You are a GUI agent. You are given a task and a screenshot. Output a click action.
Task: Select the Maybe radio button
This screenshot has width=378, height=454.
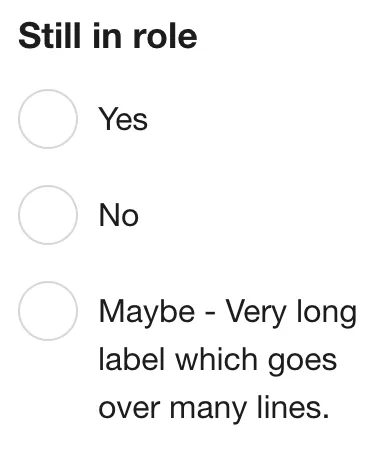(x=48, y=311)
